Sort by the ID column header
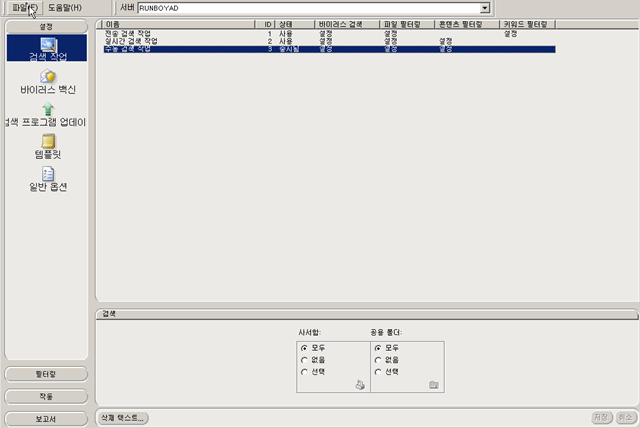The height and width of the screenshot is (428, 640). tap(265, 24)
